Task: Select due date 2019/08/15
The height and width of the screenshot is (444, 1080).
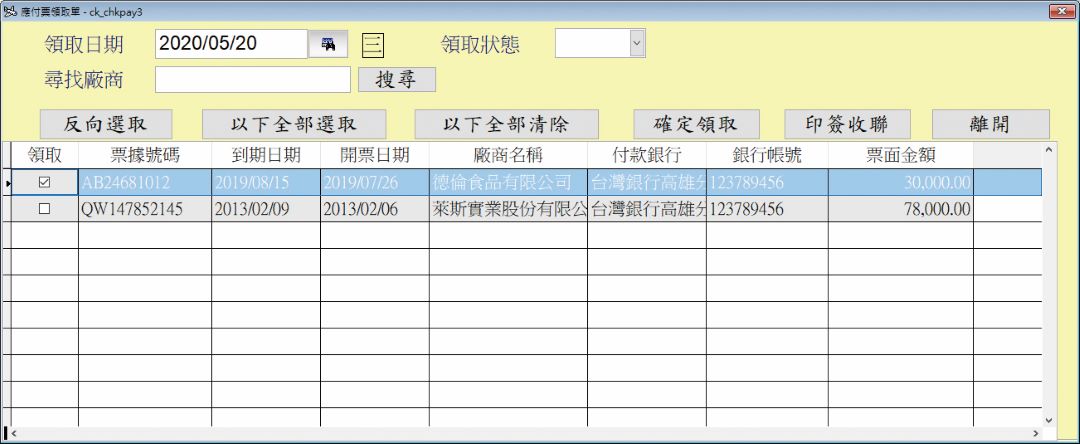Action: coord(266,182)
